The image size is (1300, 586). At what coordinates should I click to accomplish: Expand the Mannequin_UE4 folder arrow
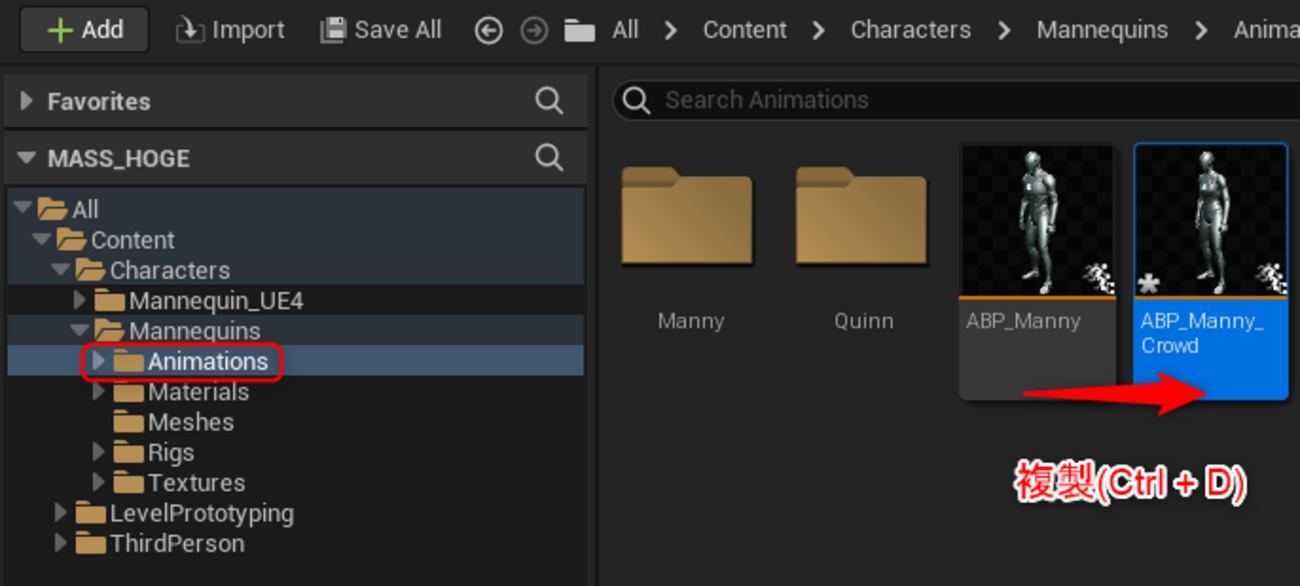pos(80,300)
